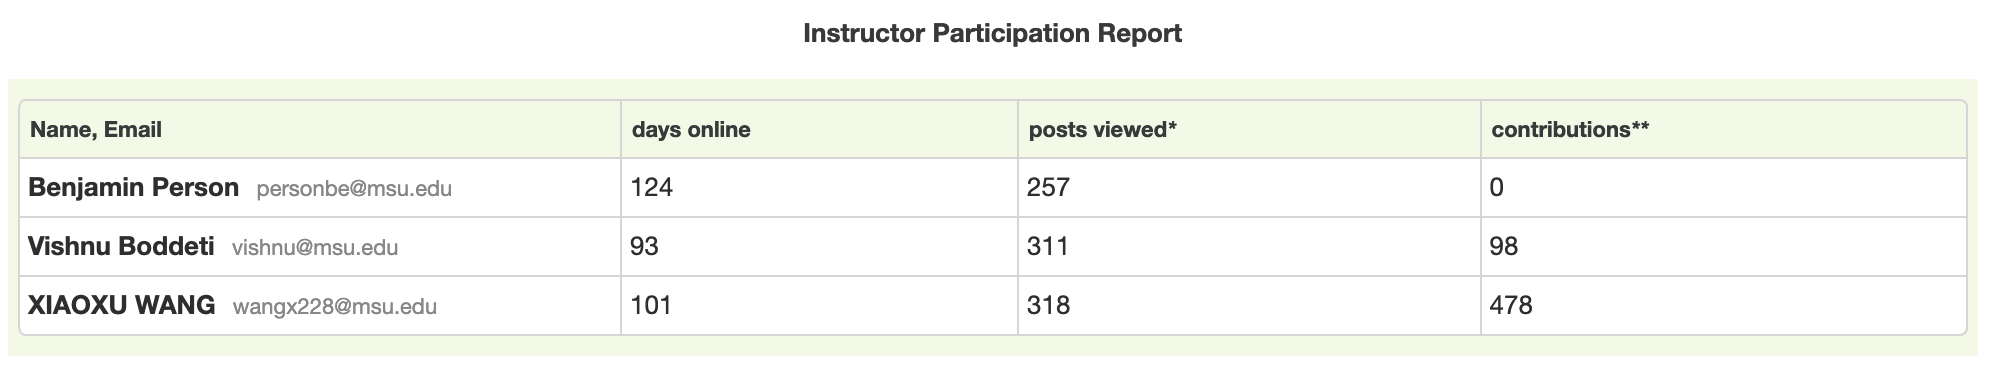The image size is (2004, 372).
Task: Click Benjamin Person's contributions value 0
Action: click(x=1496, y=187)
